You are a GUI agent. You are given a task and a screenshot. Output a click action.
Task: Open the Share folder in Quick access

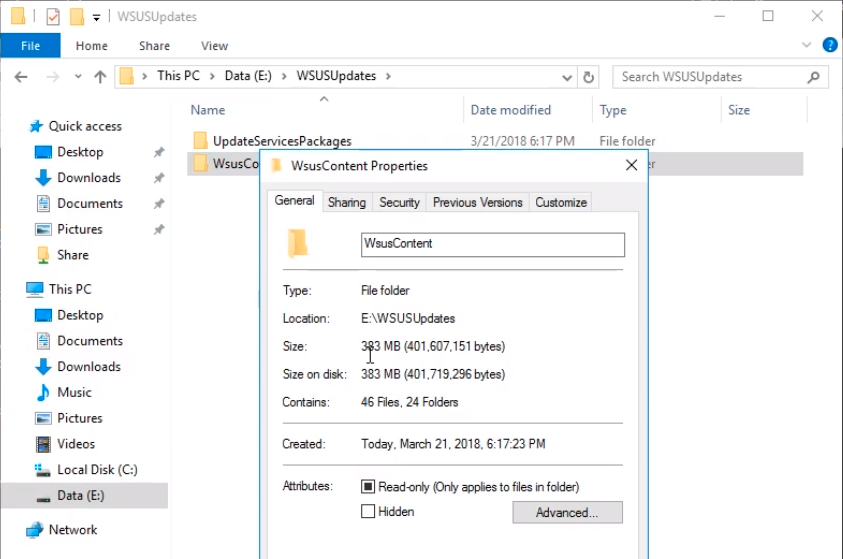tap(73, 255)
